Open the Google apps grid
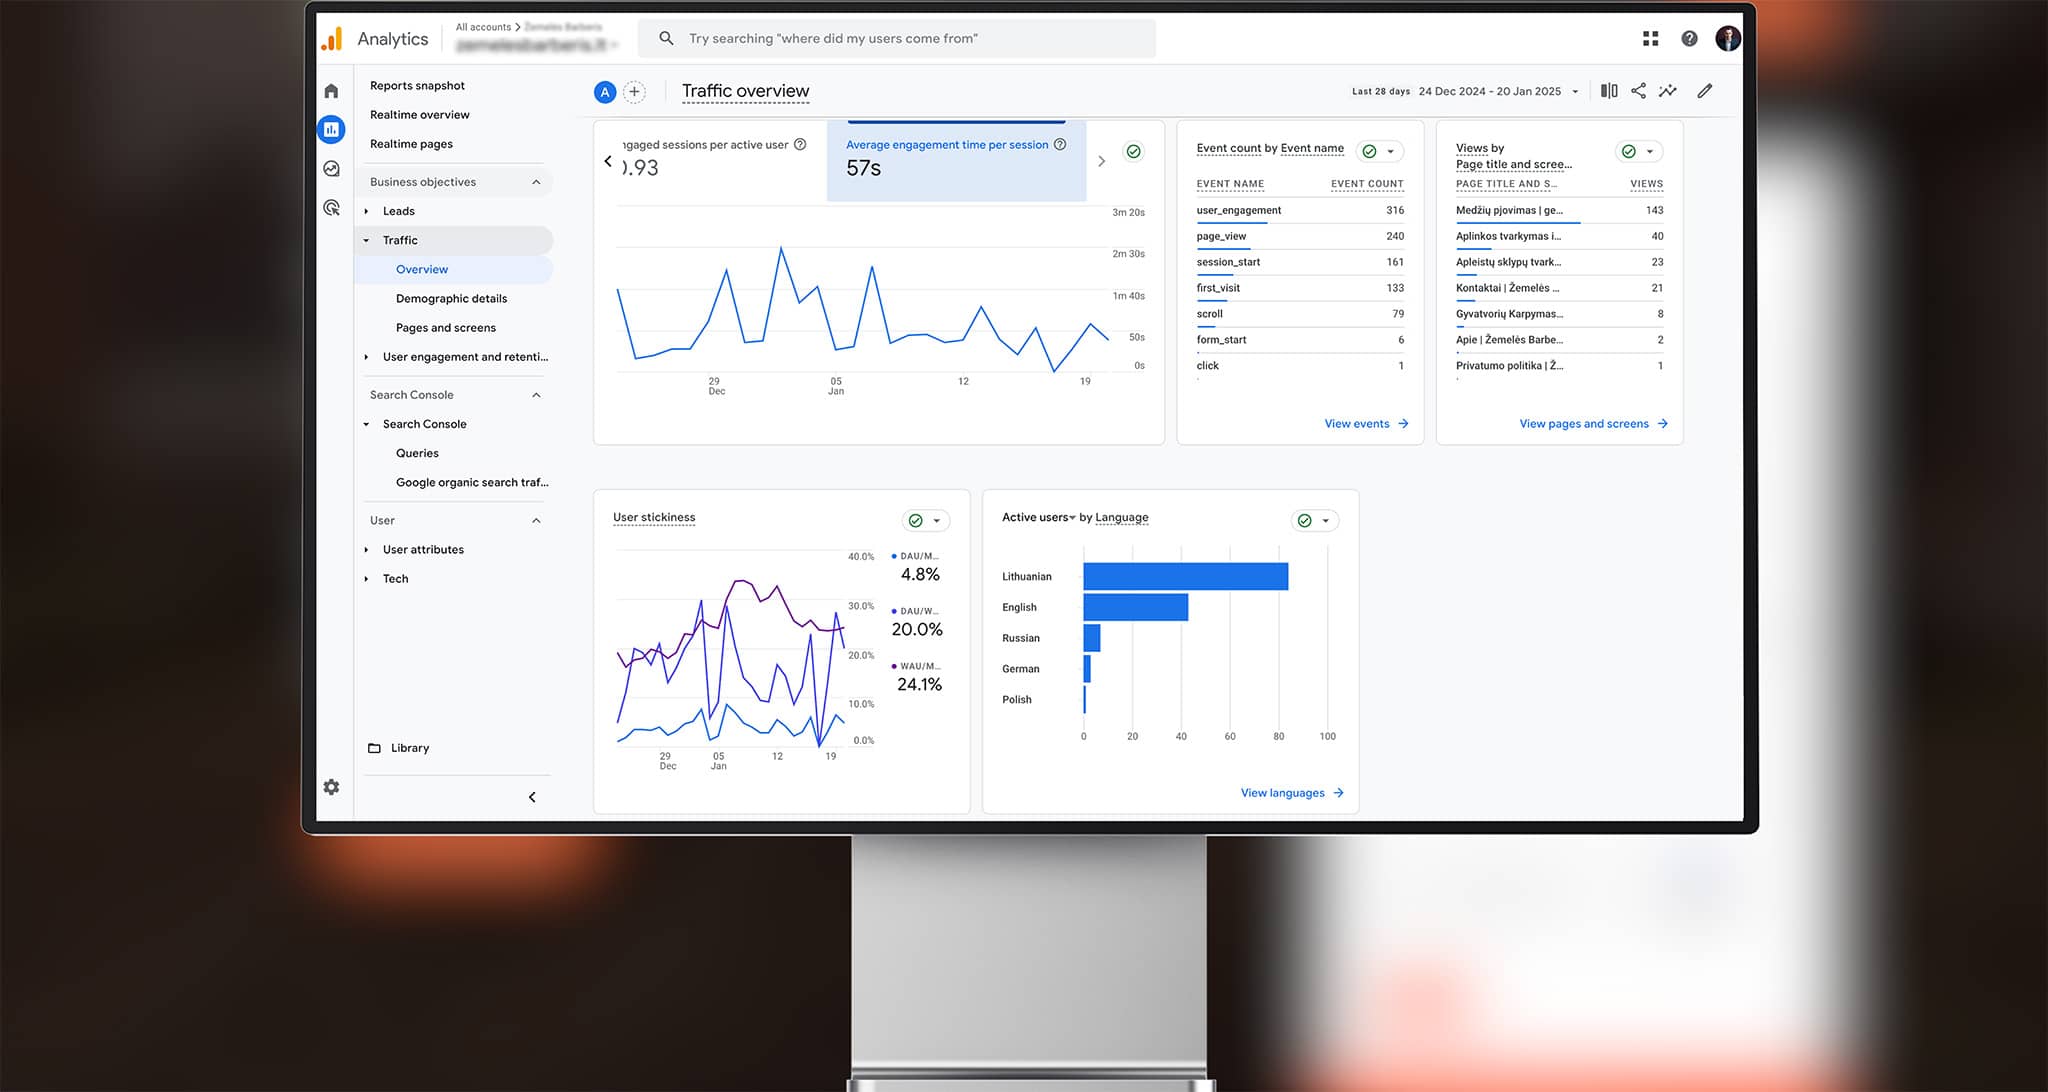Screen dimensions: 2048x1092 (x=1651, y=39)
